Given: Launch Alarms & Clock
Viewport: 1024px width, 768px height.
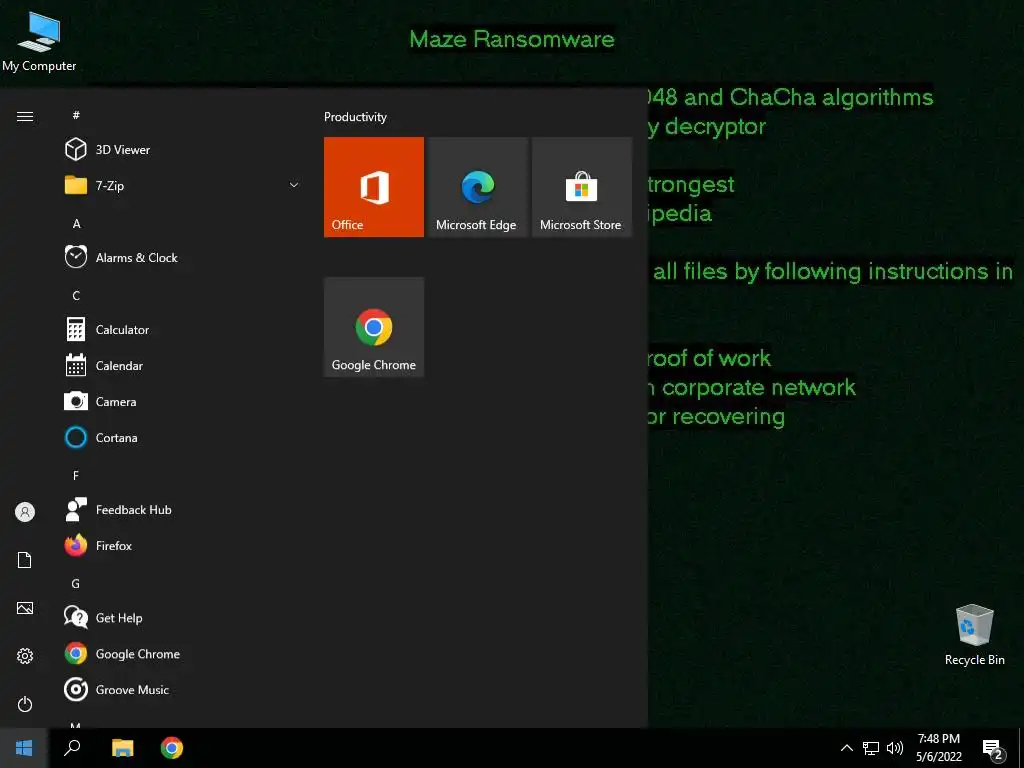Looking at the screenshot, I should (182, 257).
